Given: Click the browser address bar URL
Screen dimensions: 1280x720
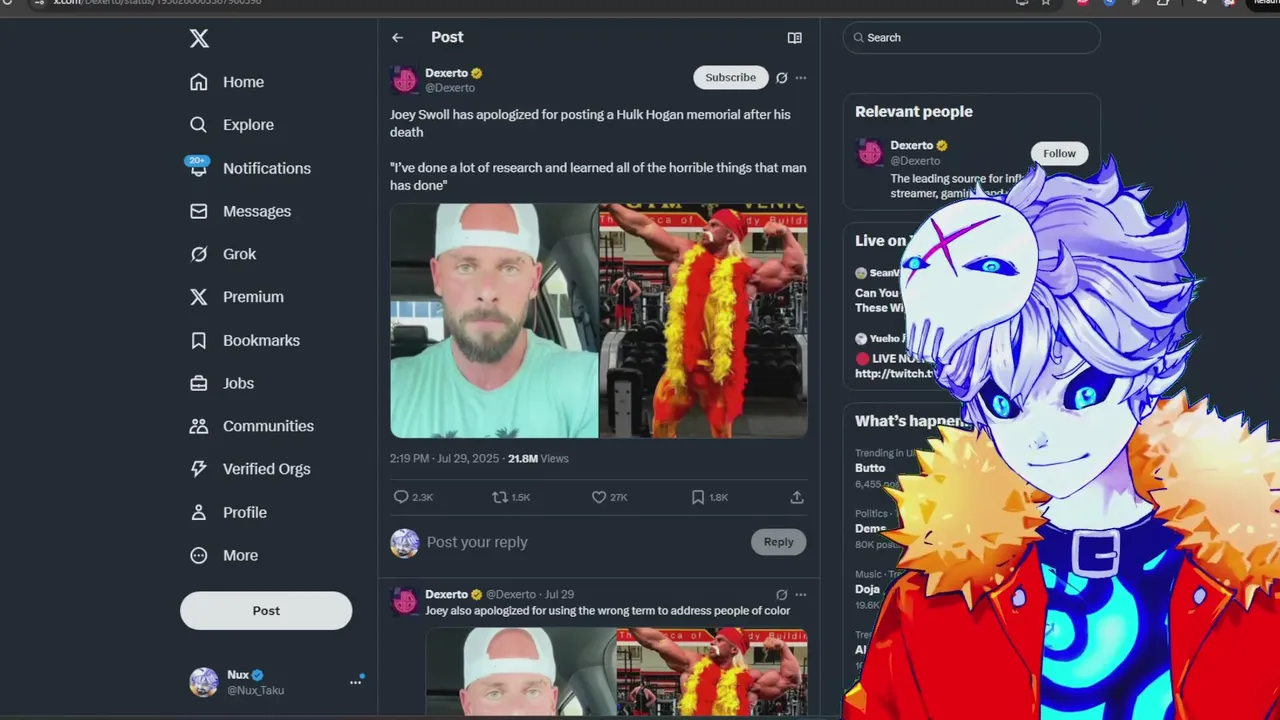Looking at the screenshot, I should click(x=157, y=3).
